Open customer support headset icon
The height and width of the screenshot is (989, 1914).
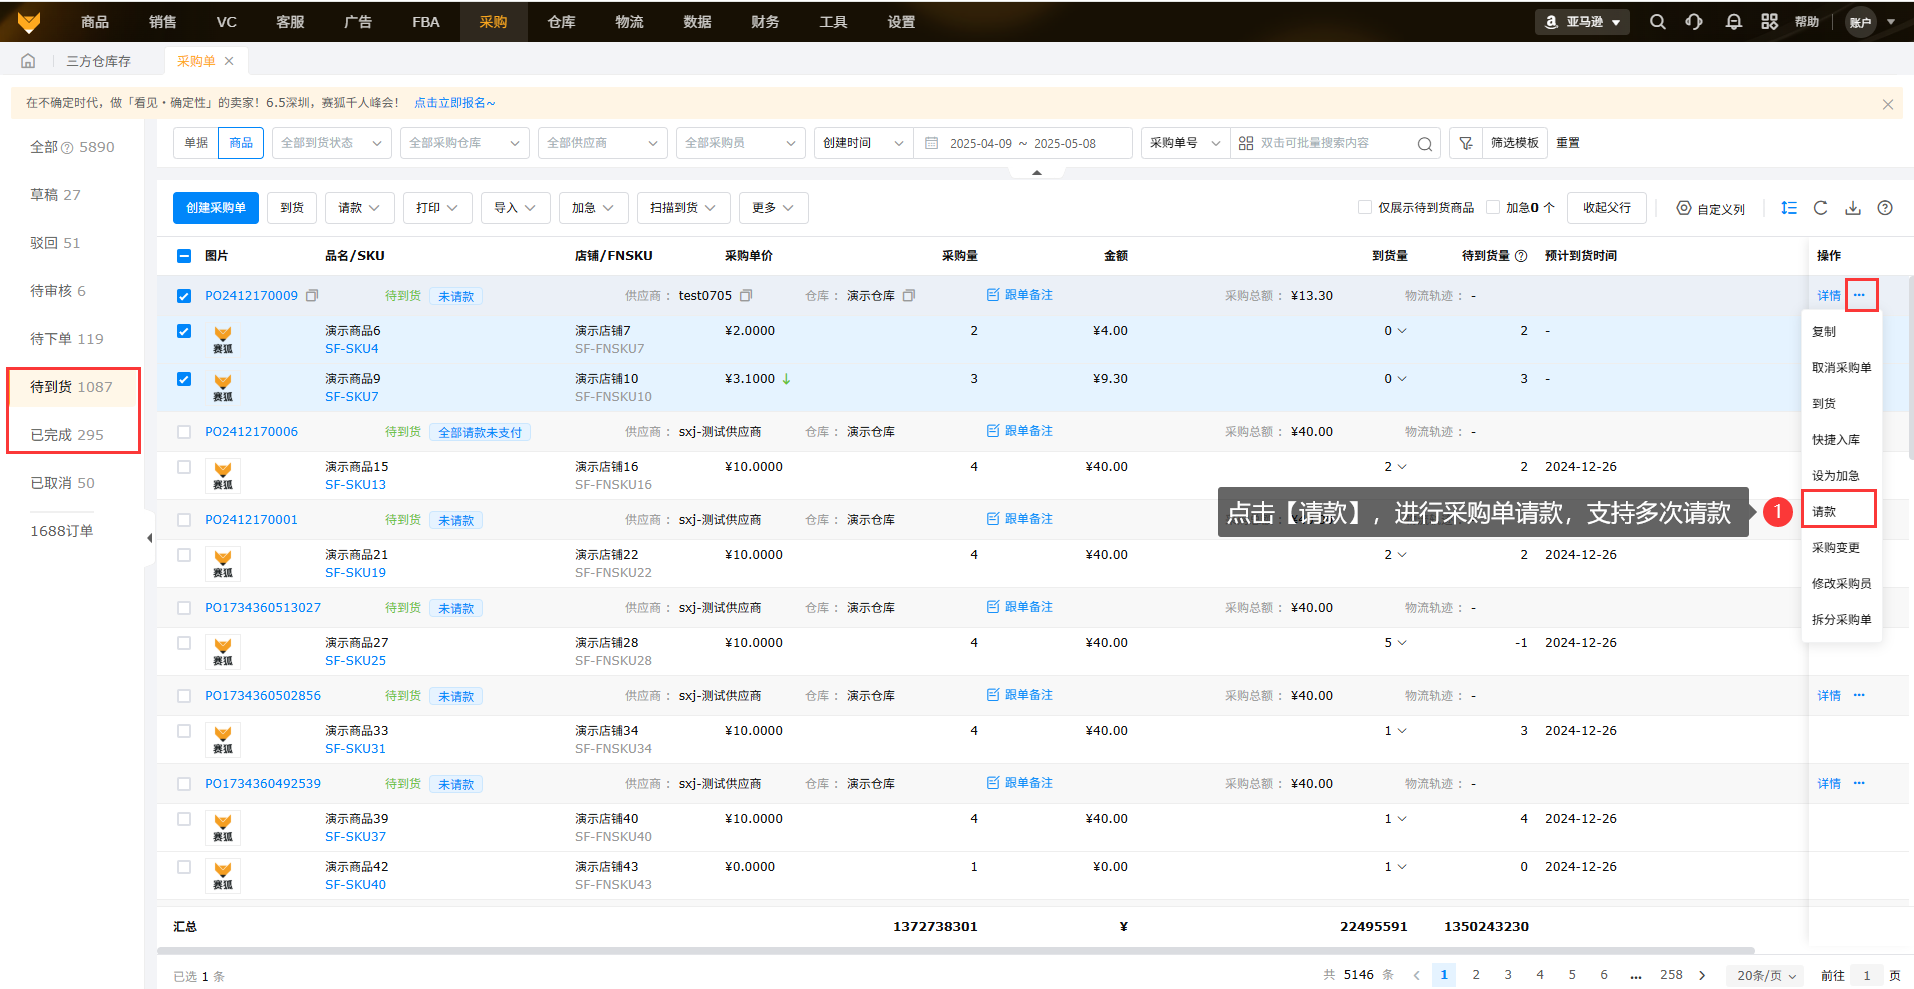pyautogui.click(x=1694, y=21)
